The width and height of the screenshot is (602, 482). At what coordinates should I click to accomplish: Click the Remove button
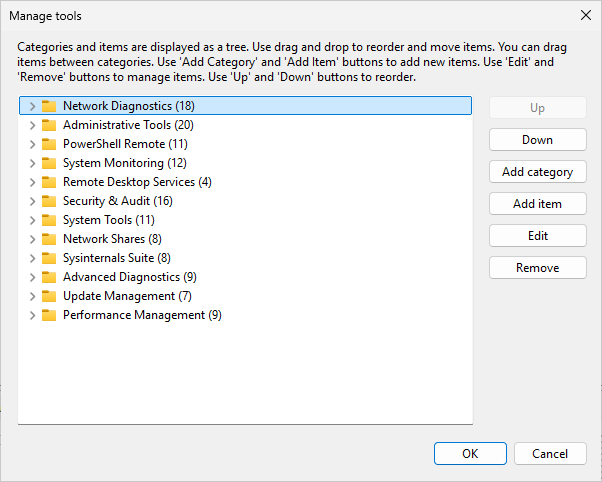537,268
